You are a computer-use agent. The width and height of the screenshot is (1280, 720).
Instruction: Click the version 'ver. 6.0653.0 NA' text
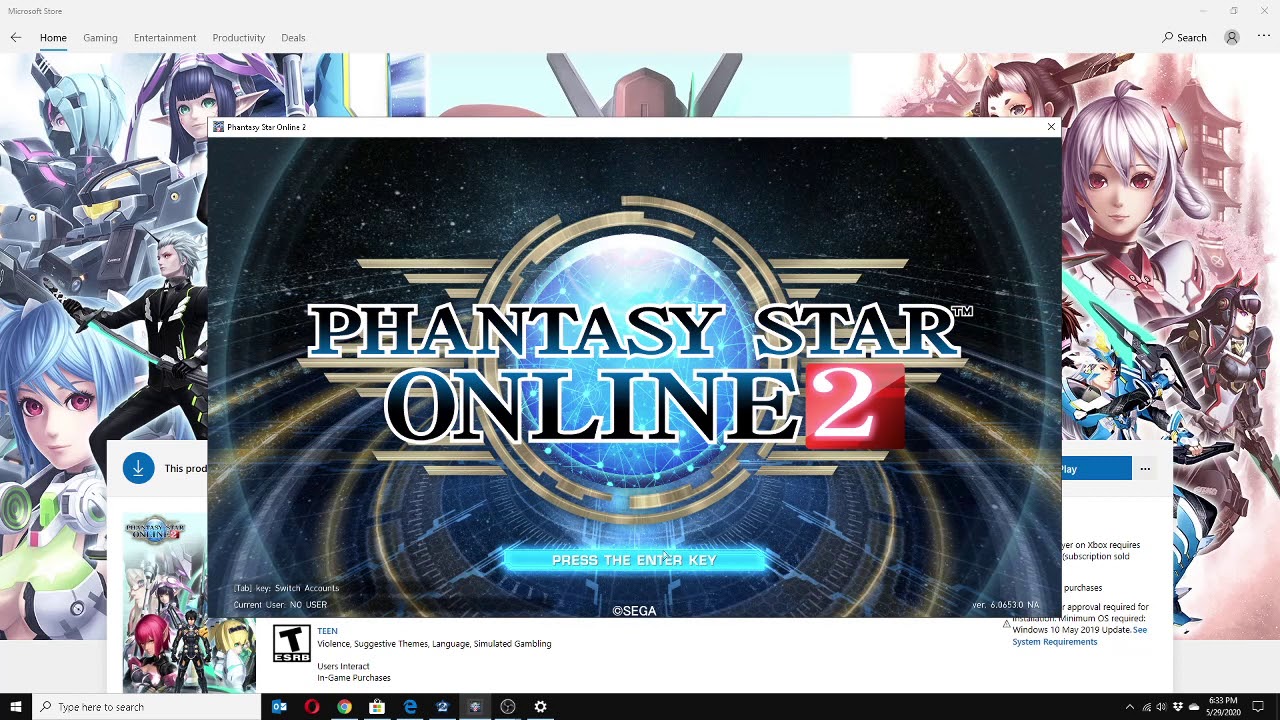(x=1005, y=605)
